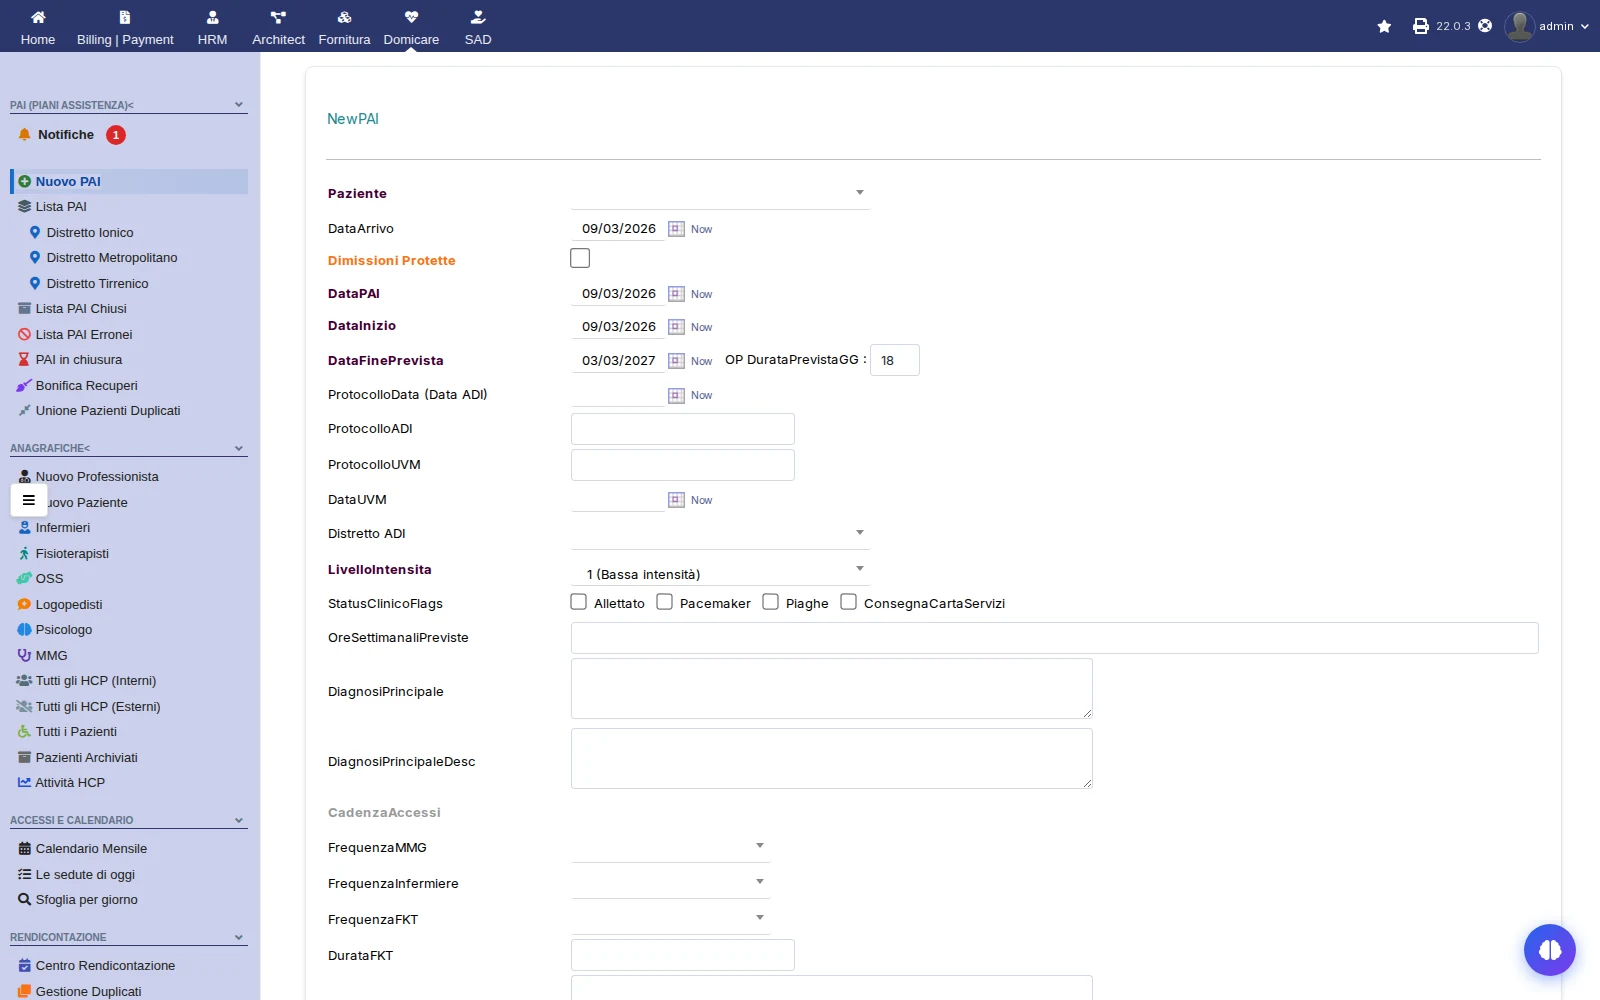The image size is (1600, 1000).
Task: Expand the admin account menu chevron
Action: click(1585, 27)
